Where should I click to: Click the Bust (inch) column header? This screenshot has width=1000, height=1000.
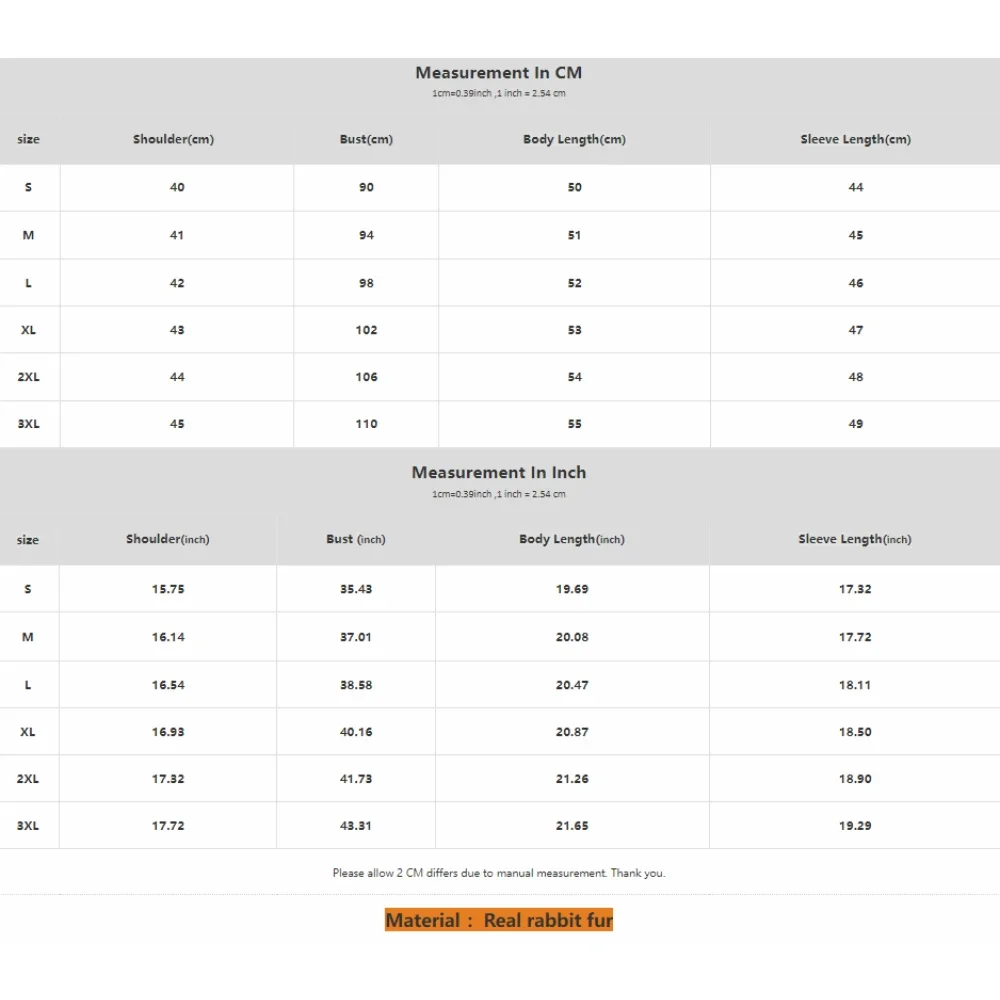point(355,539)
